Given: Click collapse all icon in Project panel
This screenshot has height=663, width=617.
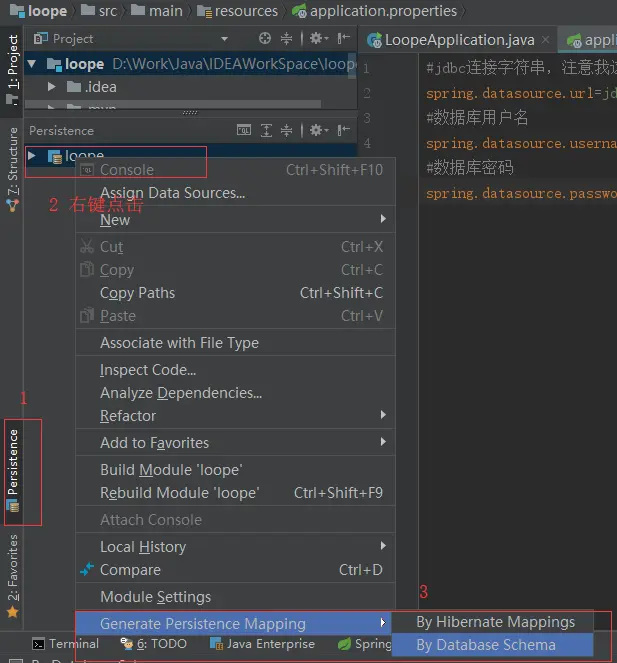Looking at the screenshot, I should (x=286, y=38).
